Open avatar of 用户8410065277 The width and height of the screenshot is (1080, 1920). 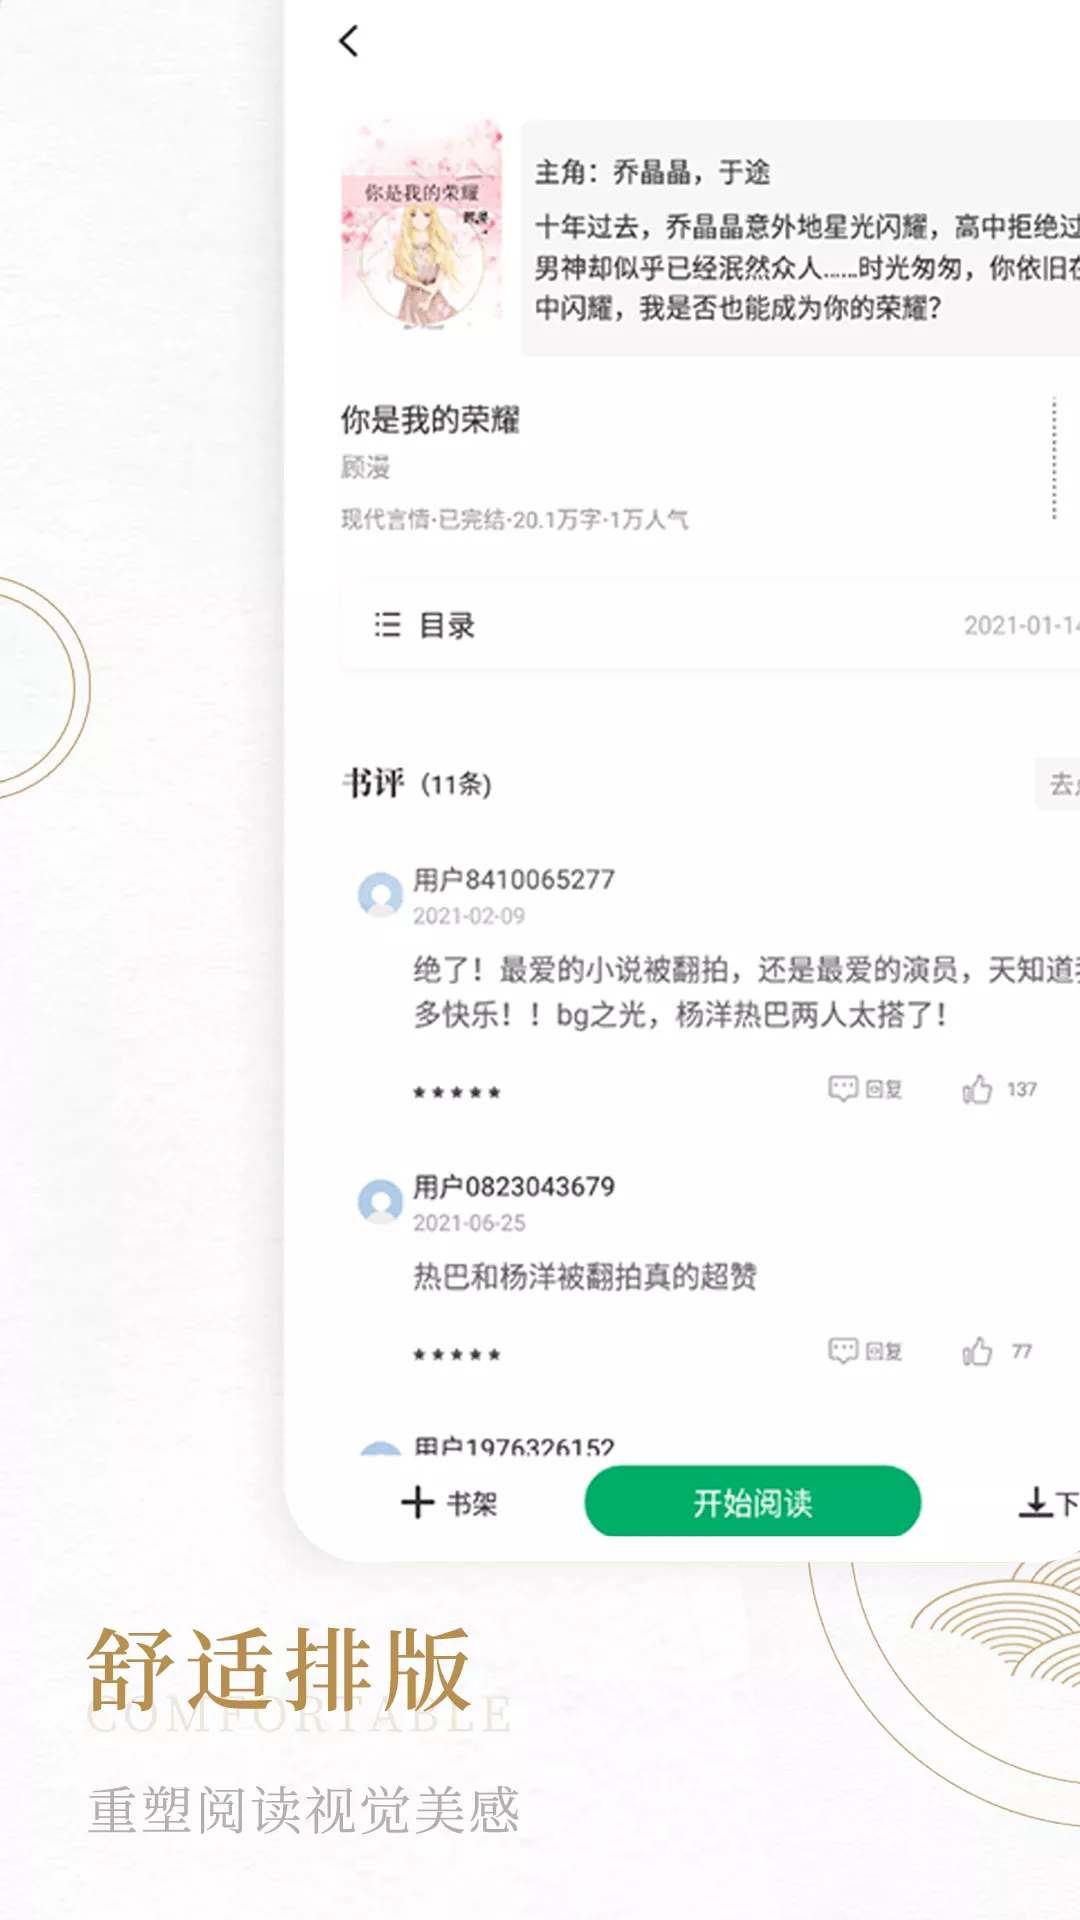click(380, 894)
